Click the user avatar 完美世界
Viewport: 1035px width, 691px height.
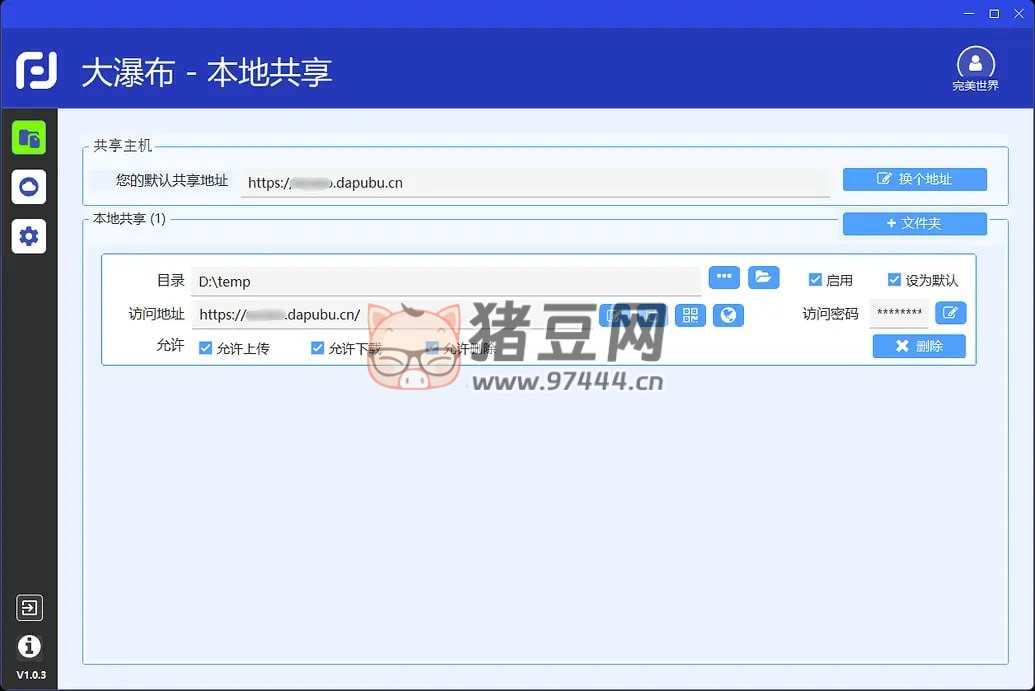[975, 69]
